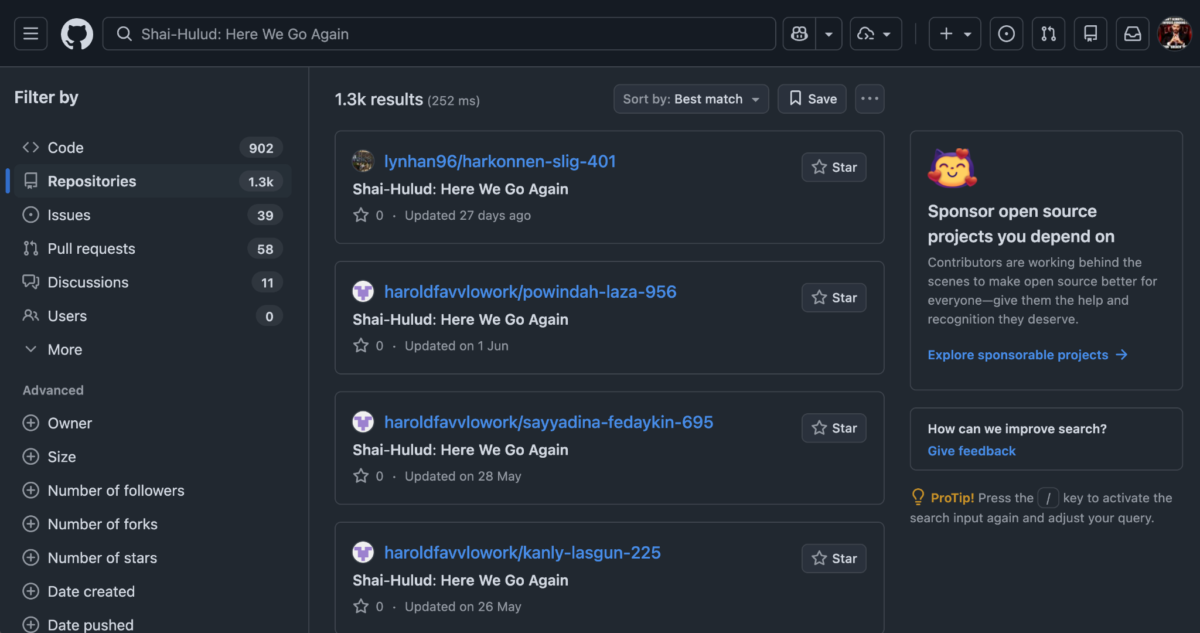Open the Sort by Best match dropdown
Screen dimensions: 1200x633
(691, 99)
